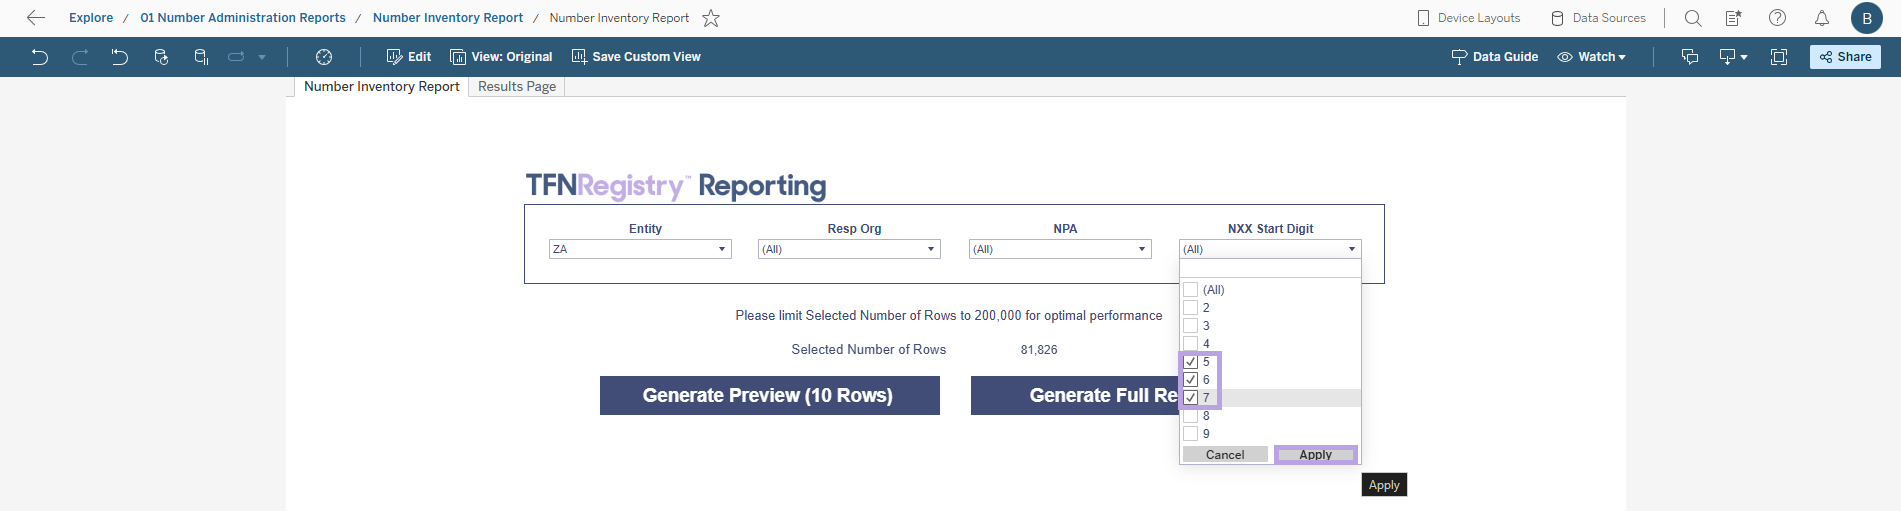The width and height of the screenshot is (1901, 511).
Task: Open Device Layouts
Action: point(1468,18)
